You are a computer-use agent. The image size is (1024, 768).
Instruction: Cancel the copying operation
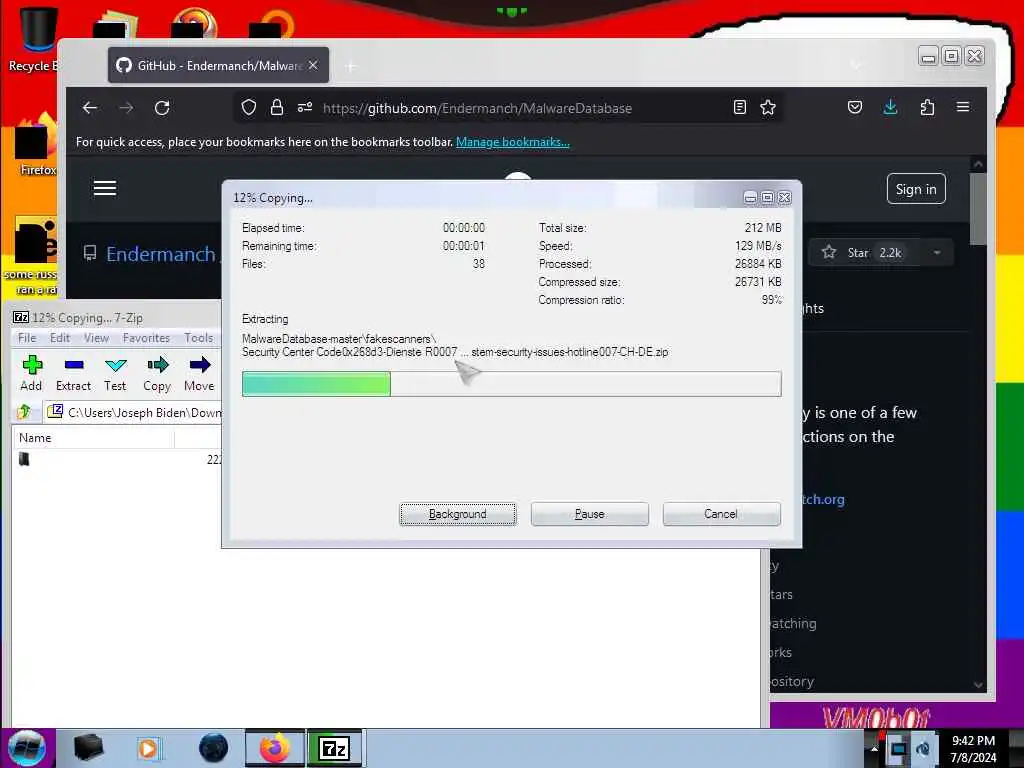coord(721,514)
